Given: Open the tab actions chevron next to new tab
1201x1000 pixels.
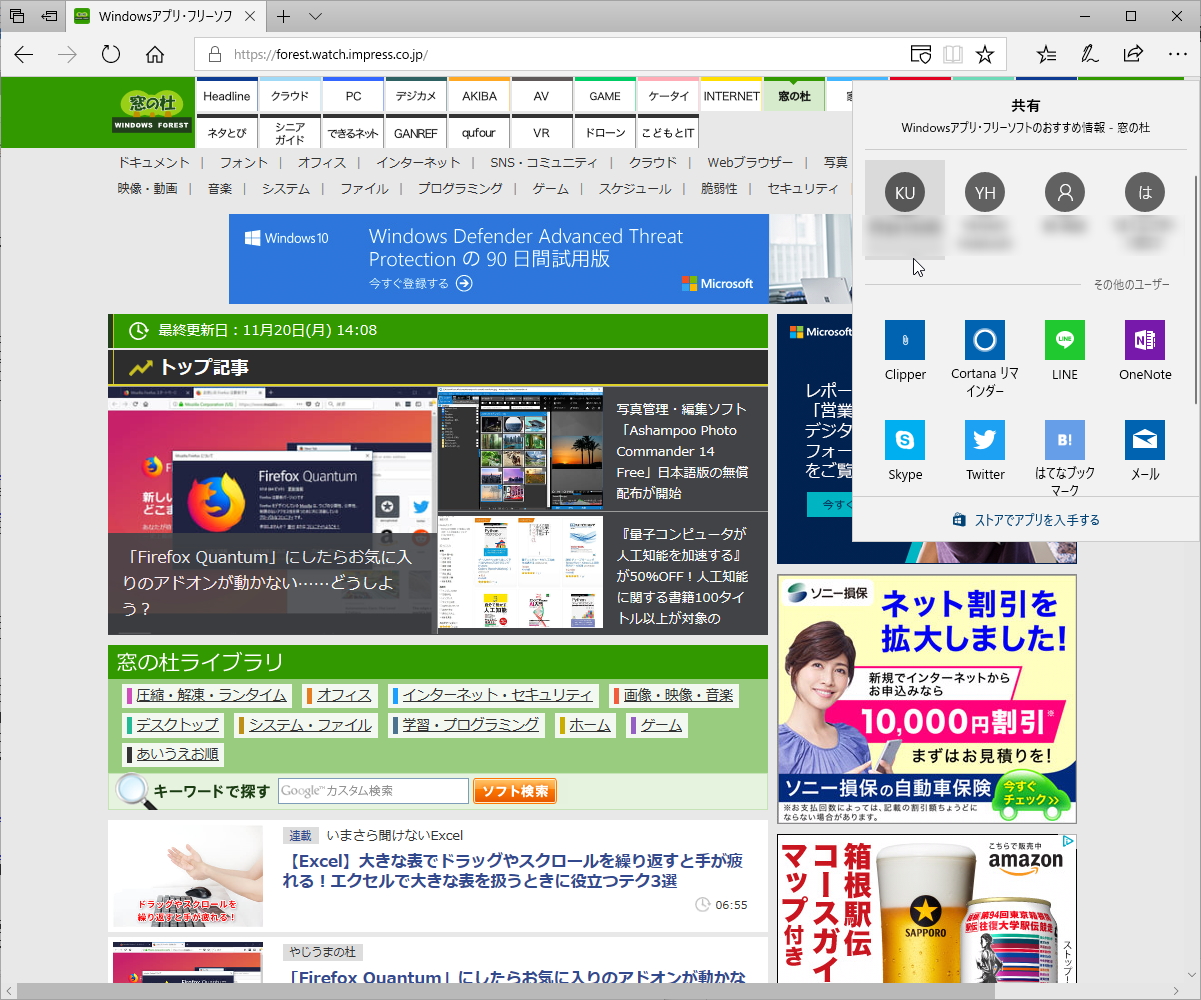Looking at the screenshot, I should tap(315, 17).
